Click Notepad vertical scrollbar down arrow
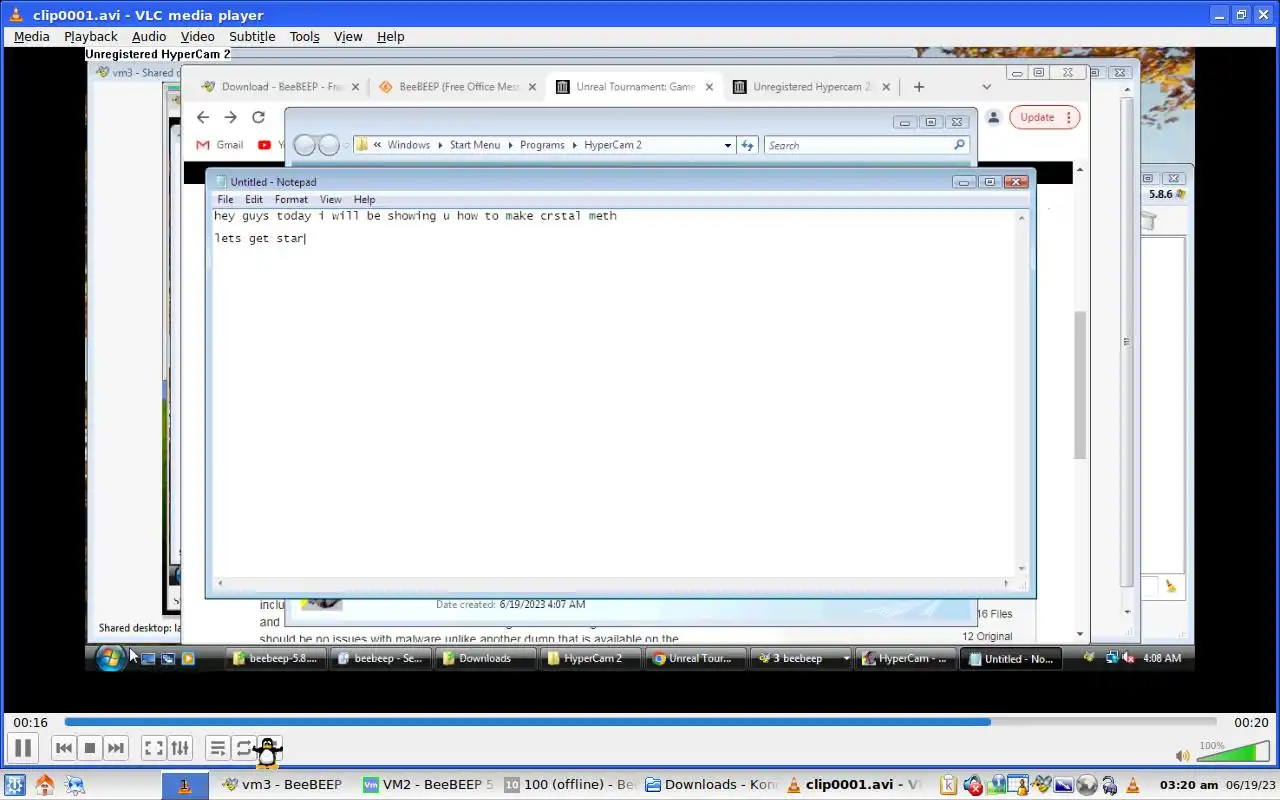 [1022, 568]
